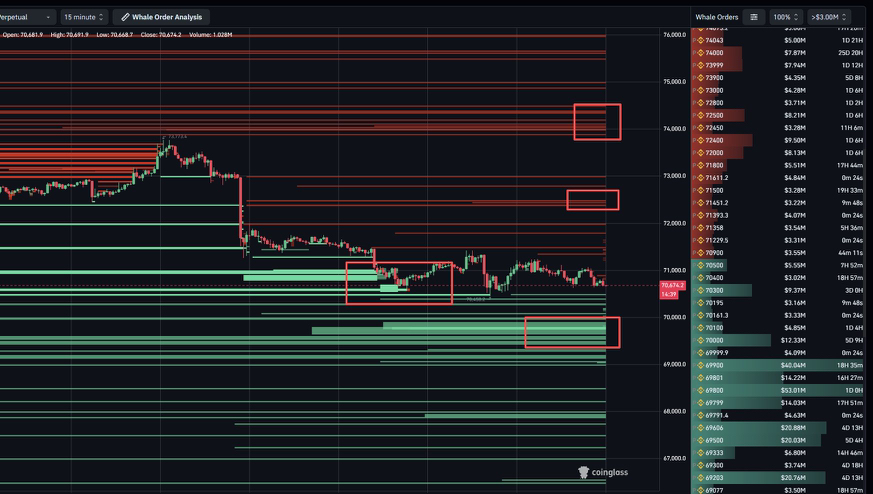Select the 70300 $9.37M whale order row

778,290
